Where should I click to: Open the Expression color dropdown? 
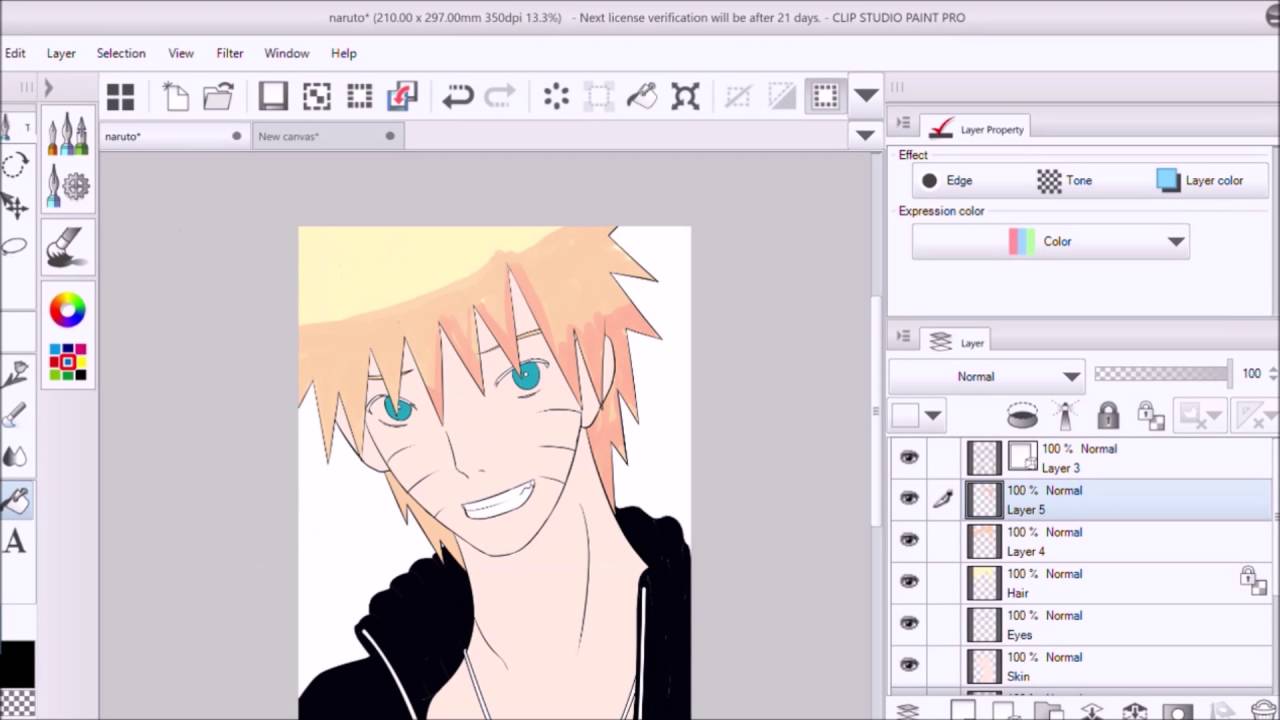(1051, 241)
